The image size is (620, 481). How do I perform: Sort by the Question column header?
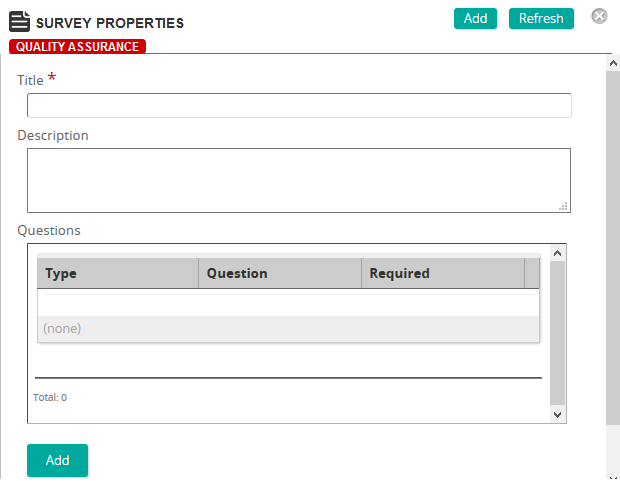280,273
